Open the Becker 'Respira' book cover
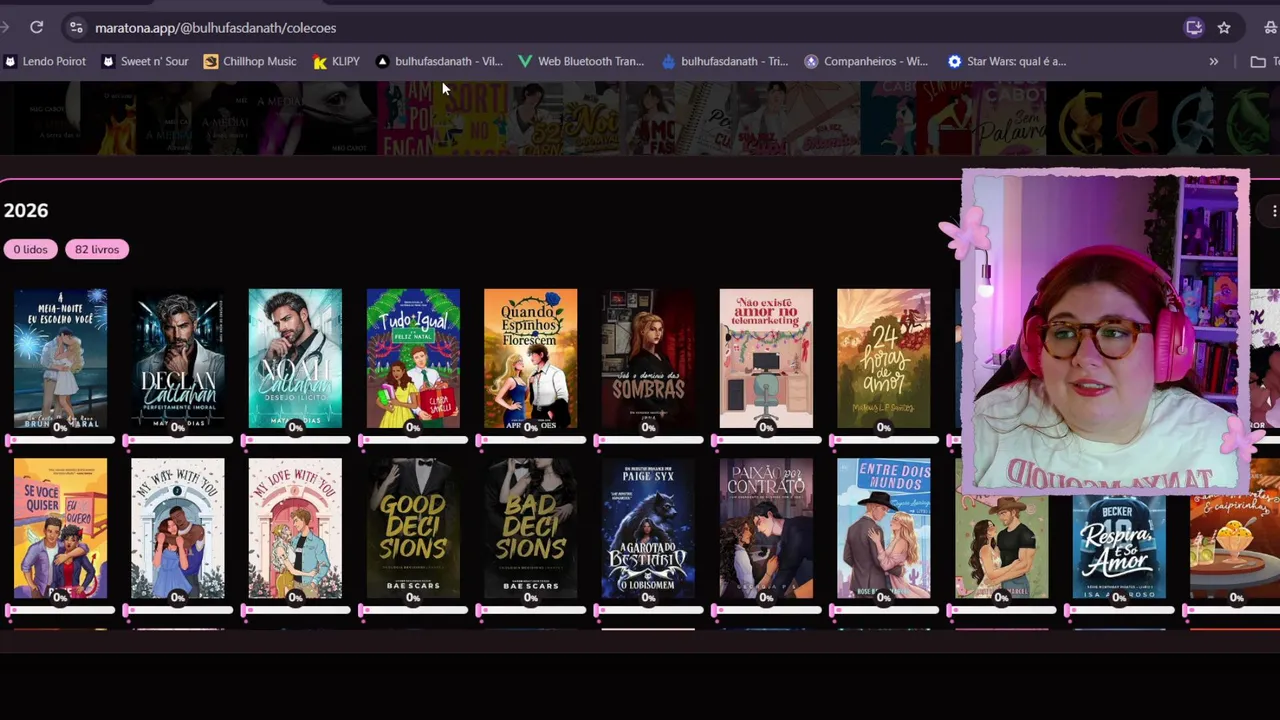Viewport: 1280px width, 720px height. pos(1119,545)
